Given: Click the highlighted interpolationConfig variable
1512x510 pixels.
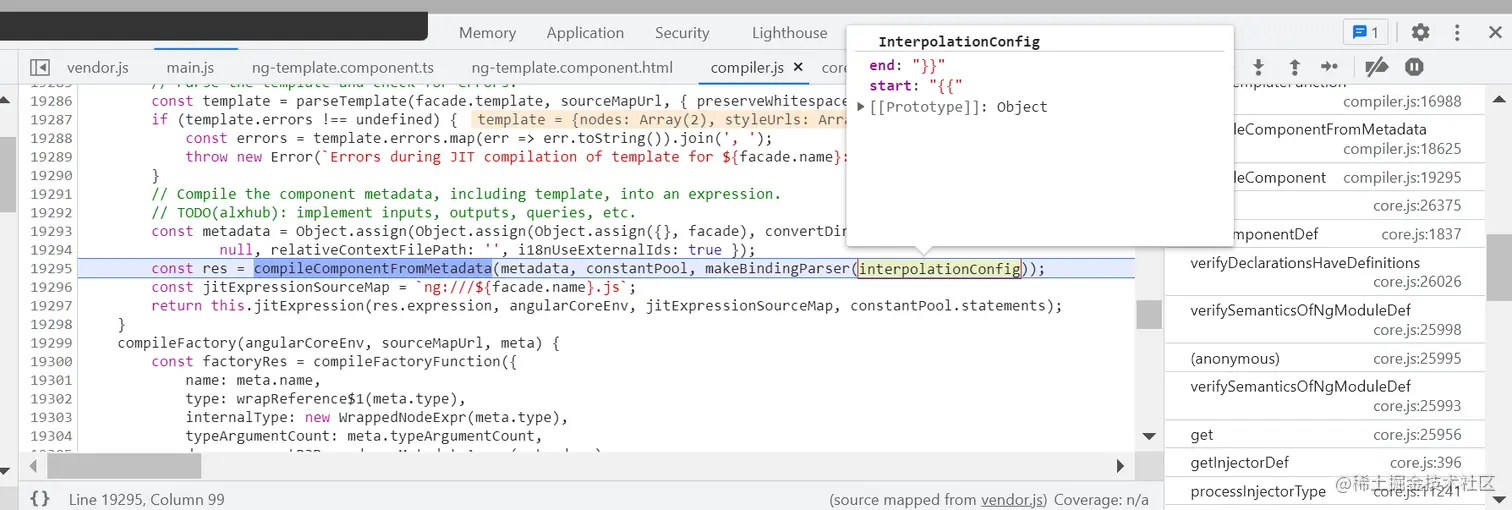Looking at the screenshot, I should click(x=940, y=268).
